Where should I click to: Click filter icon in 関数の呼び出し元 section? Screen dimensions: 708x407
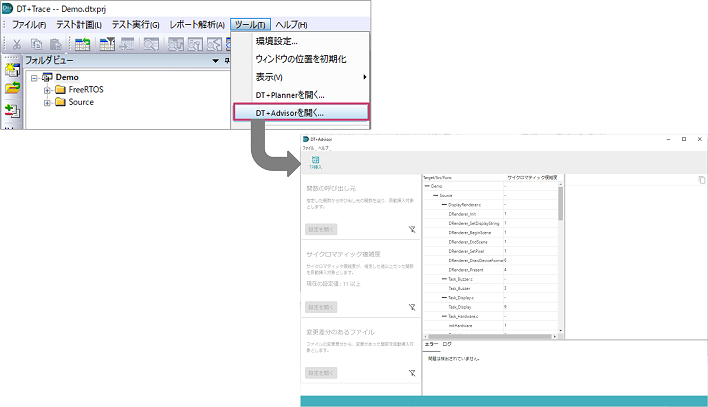coord(412,229)
